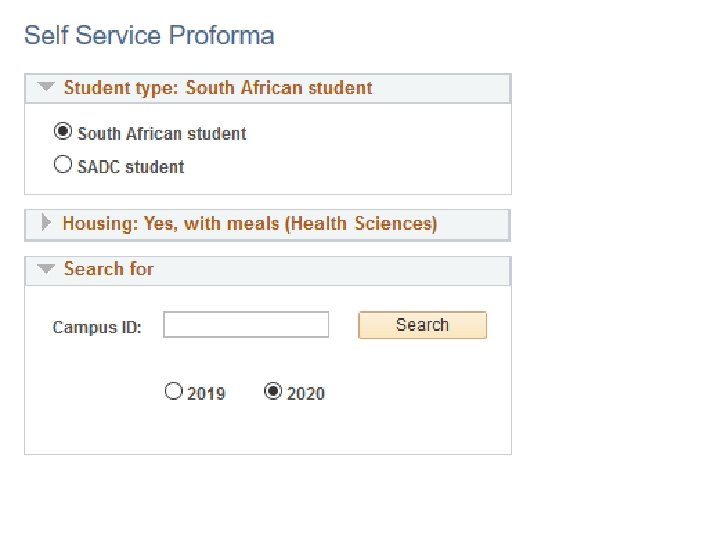Click the 'Campus ID:' field label
The height and width of the screenshot is (540, 720).
[97, 328]
